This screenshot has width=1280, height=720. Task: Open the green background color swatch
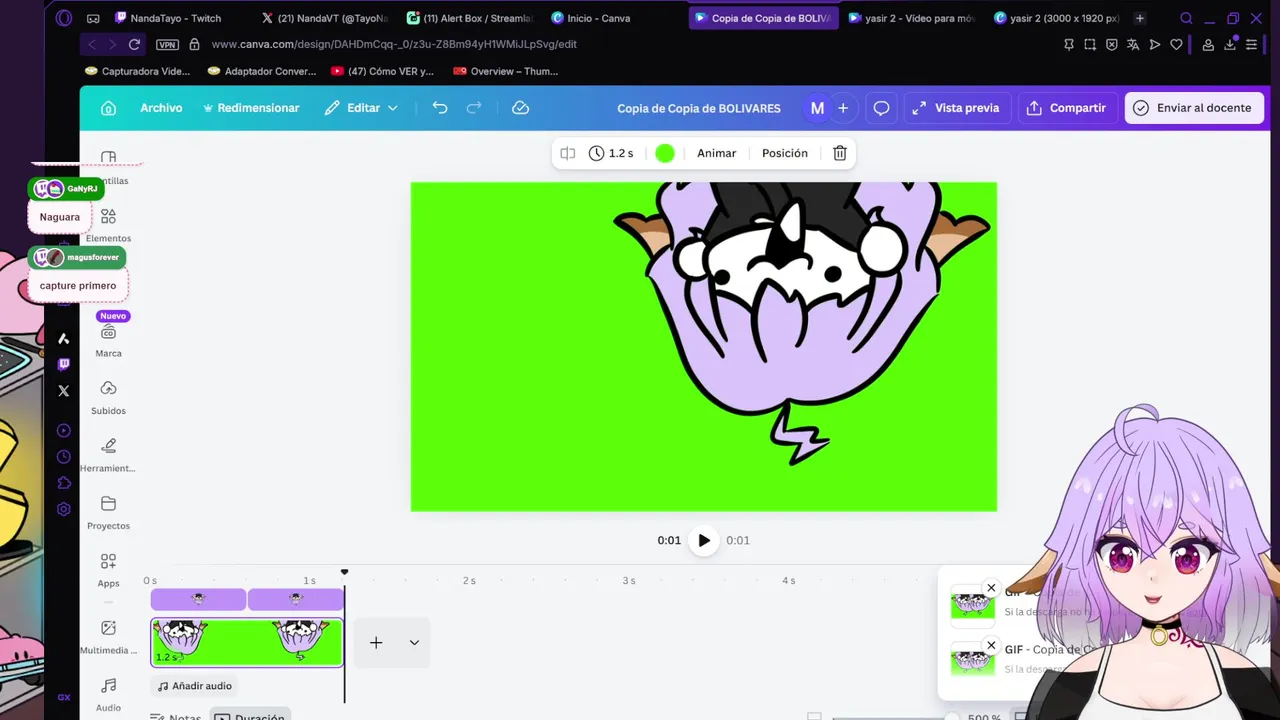coord(665,153)
